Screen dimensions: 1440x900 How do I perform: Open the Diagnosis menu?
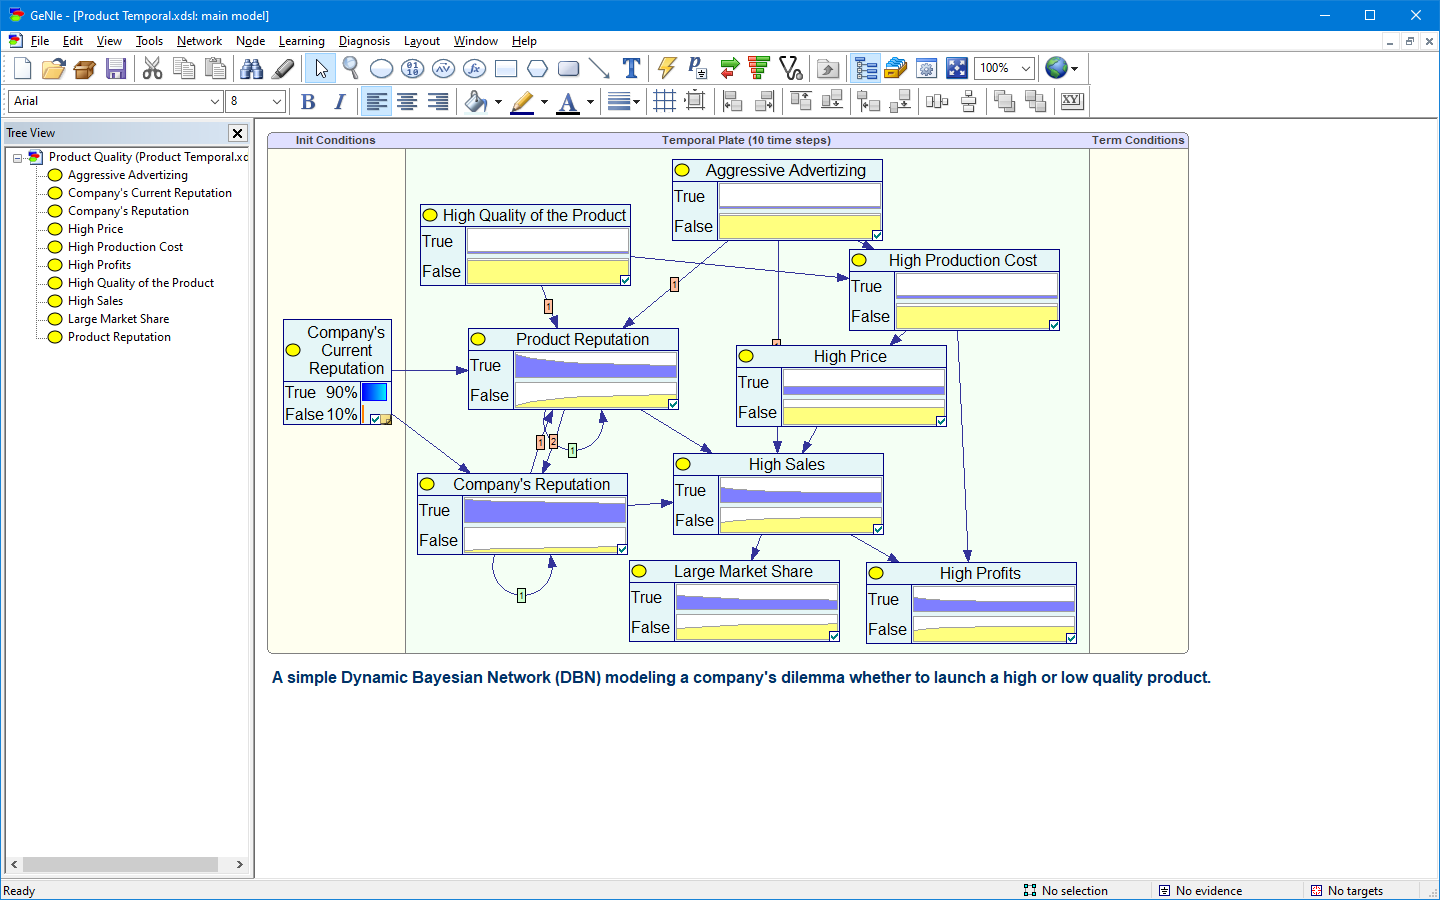point(364,41)
